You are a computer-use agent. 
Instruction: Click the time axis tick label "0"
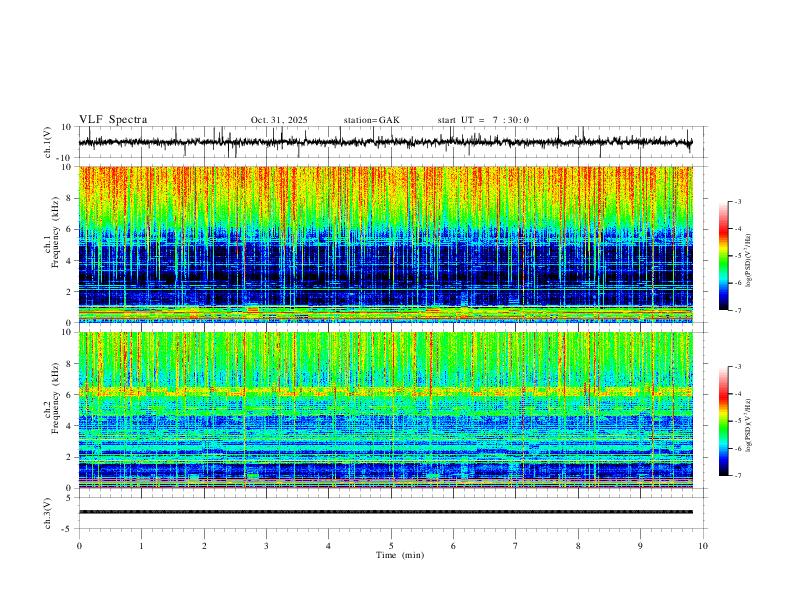click(x=79, y=546)
